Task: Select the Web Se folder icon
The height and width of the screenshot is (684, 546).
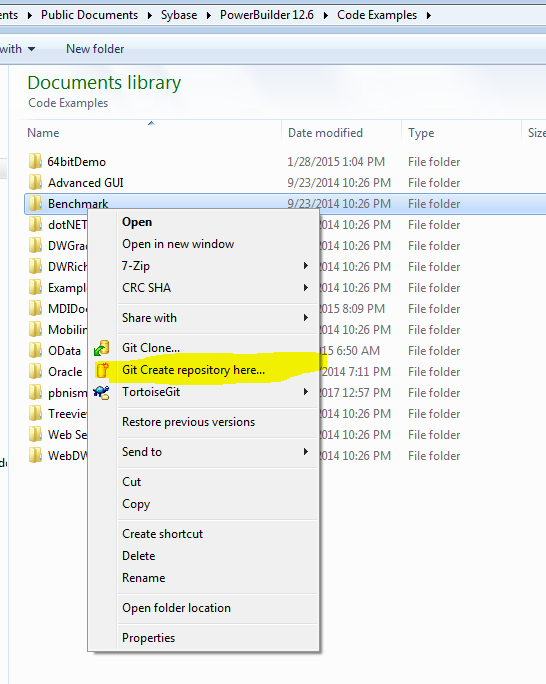Action: pos(35,434)
